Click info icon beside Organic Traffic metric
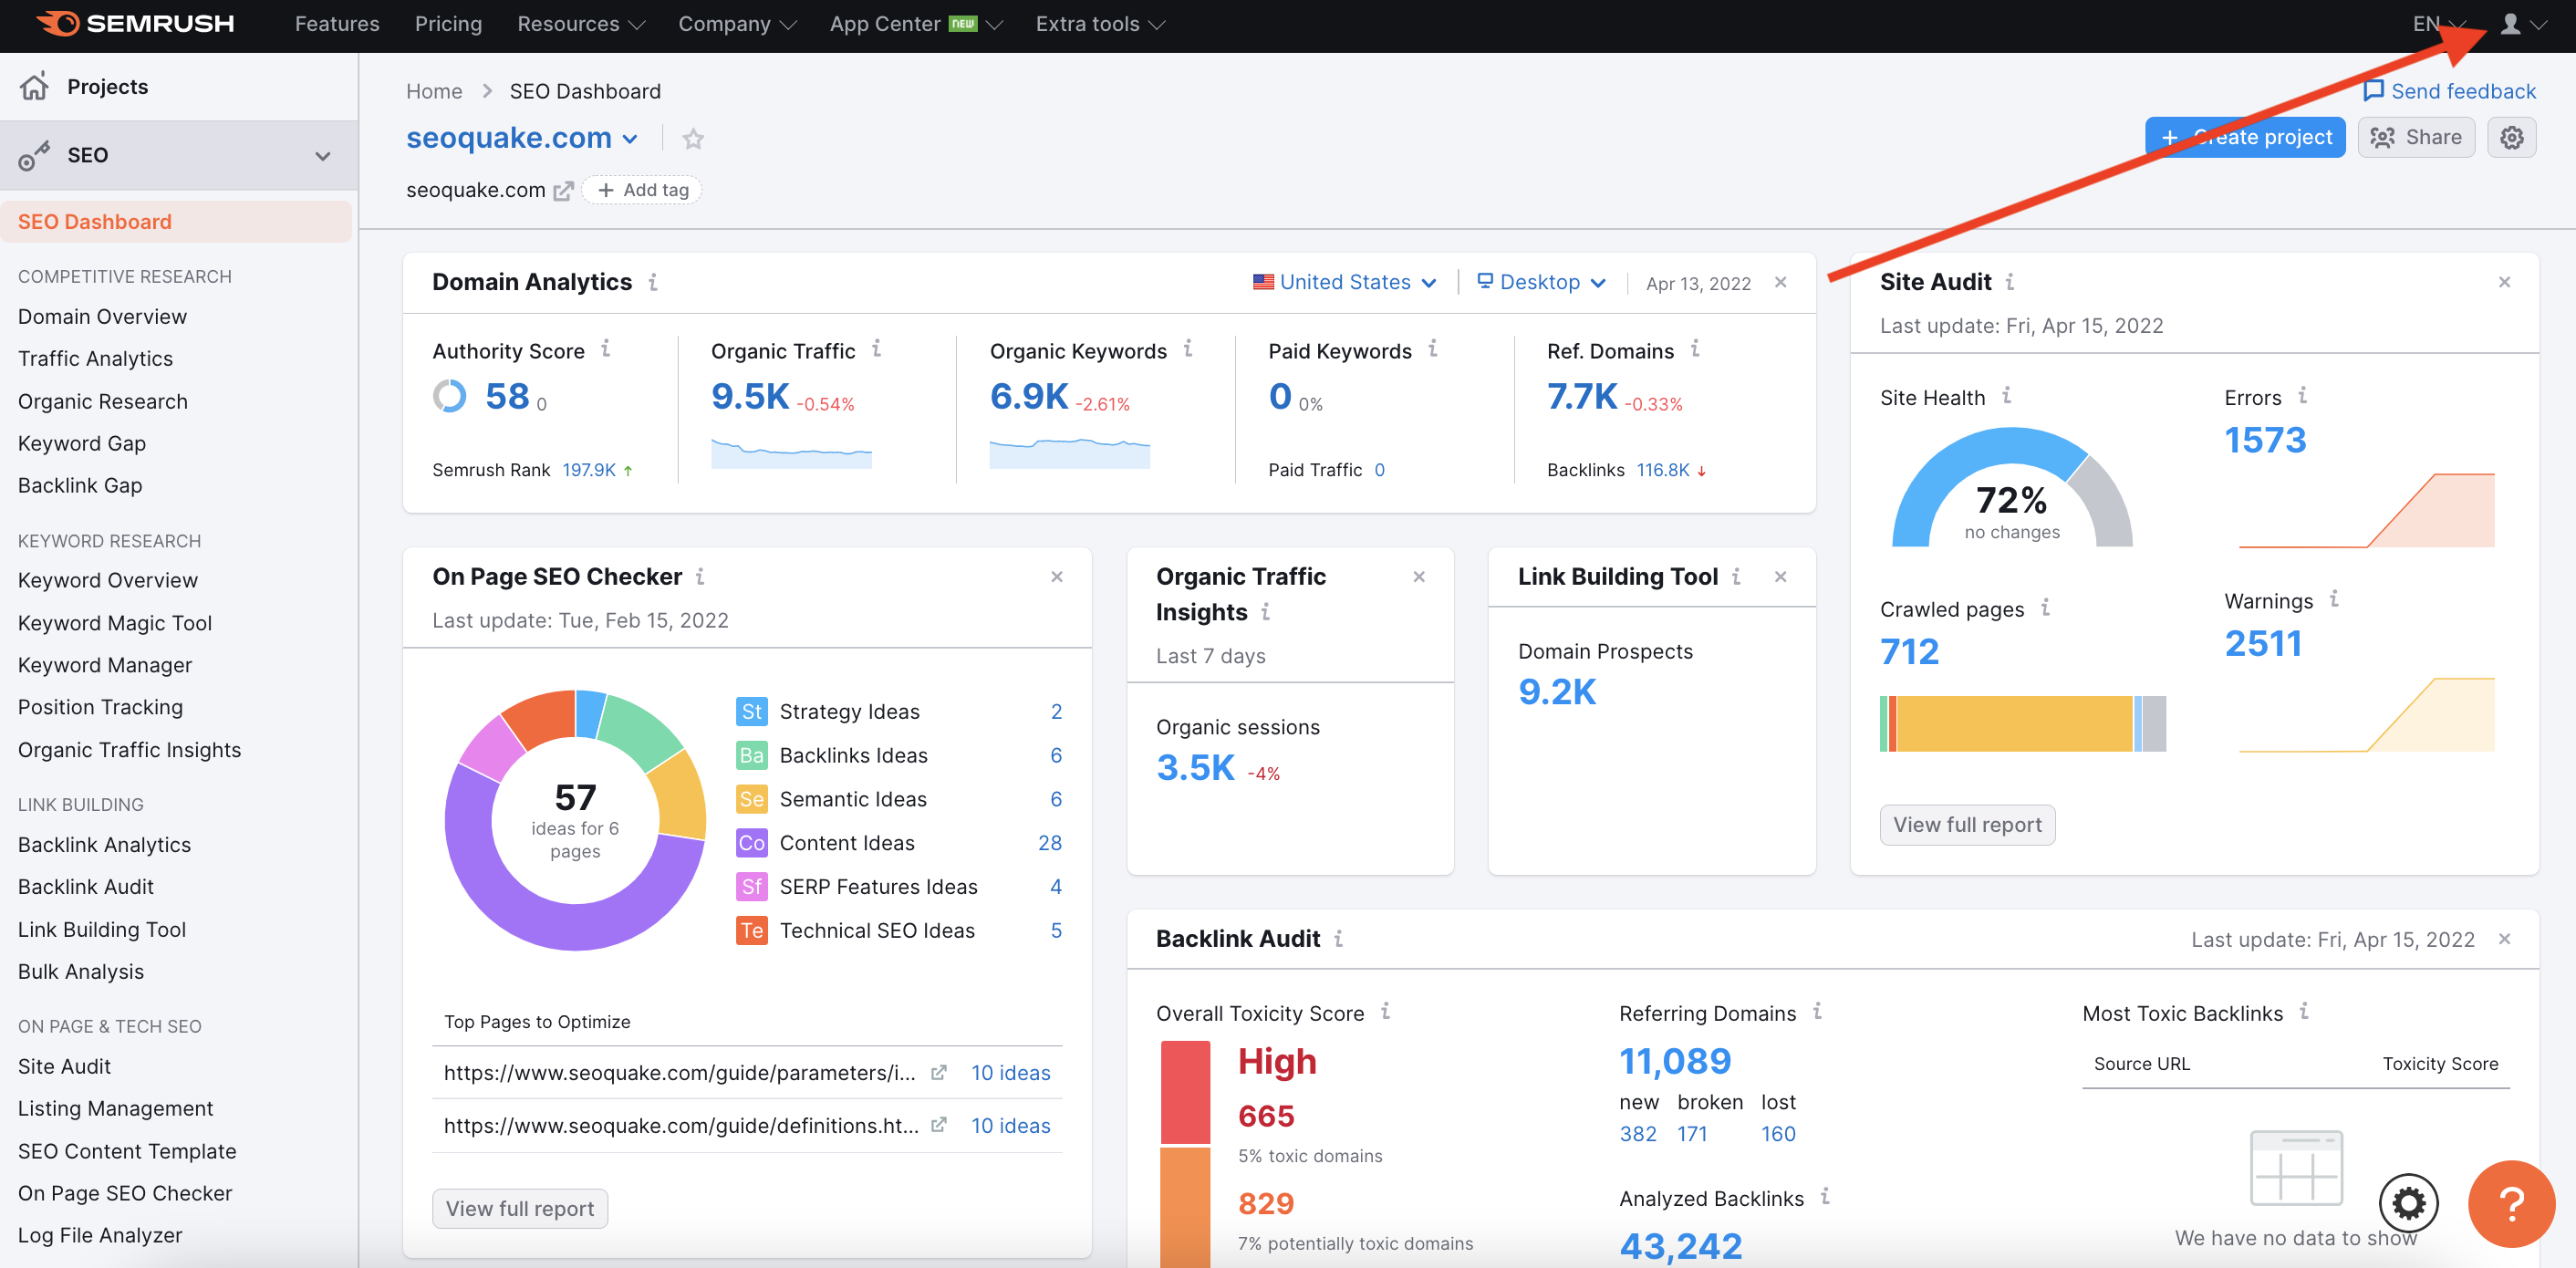The height and width of the screenshot is (1268, 2576). pyautogui.click(x=876, y=349)
